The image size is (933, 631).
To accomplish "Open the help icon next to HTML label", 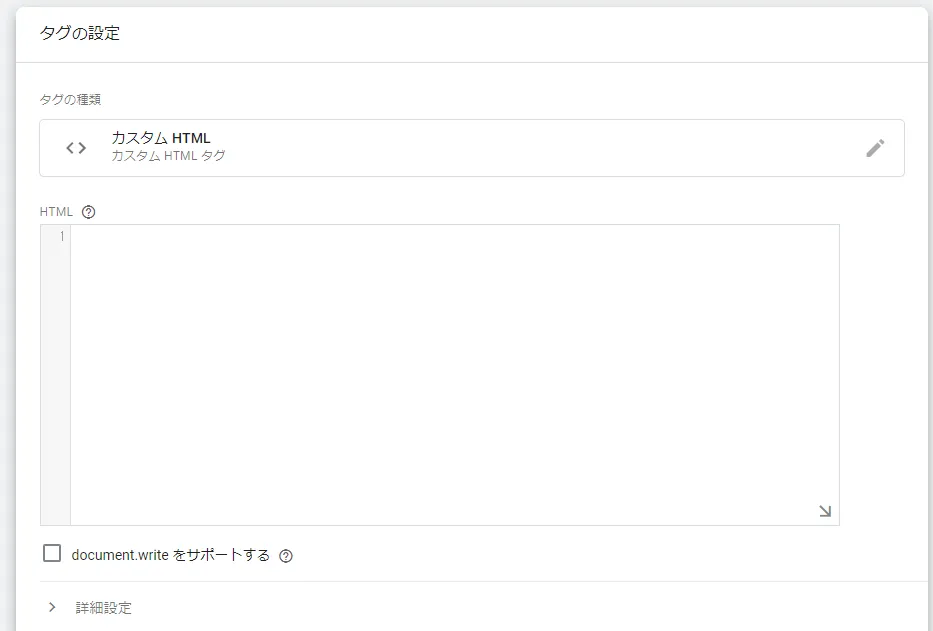I will (x=88, y=212).
